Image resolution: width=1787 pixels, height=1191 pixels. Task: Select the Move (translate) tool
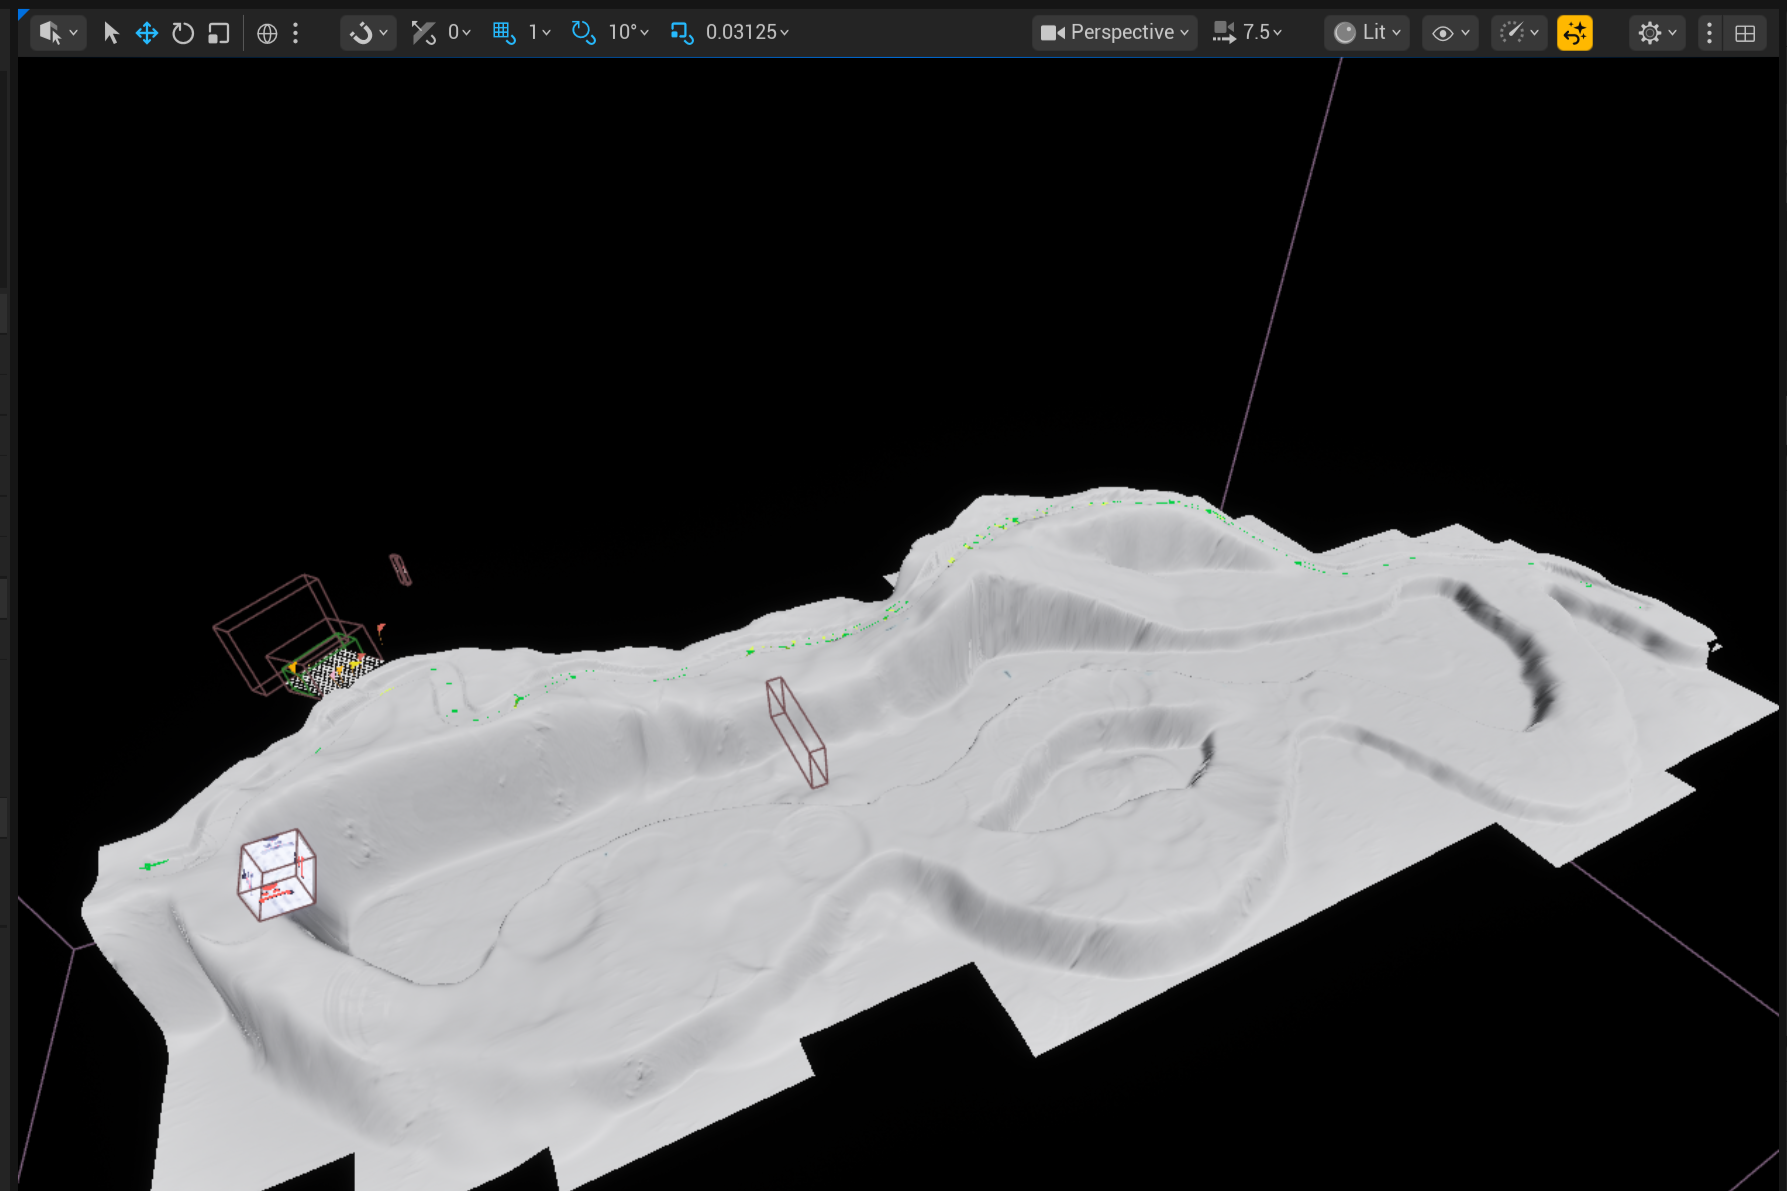(146, 32)
